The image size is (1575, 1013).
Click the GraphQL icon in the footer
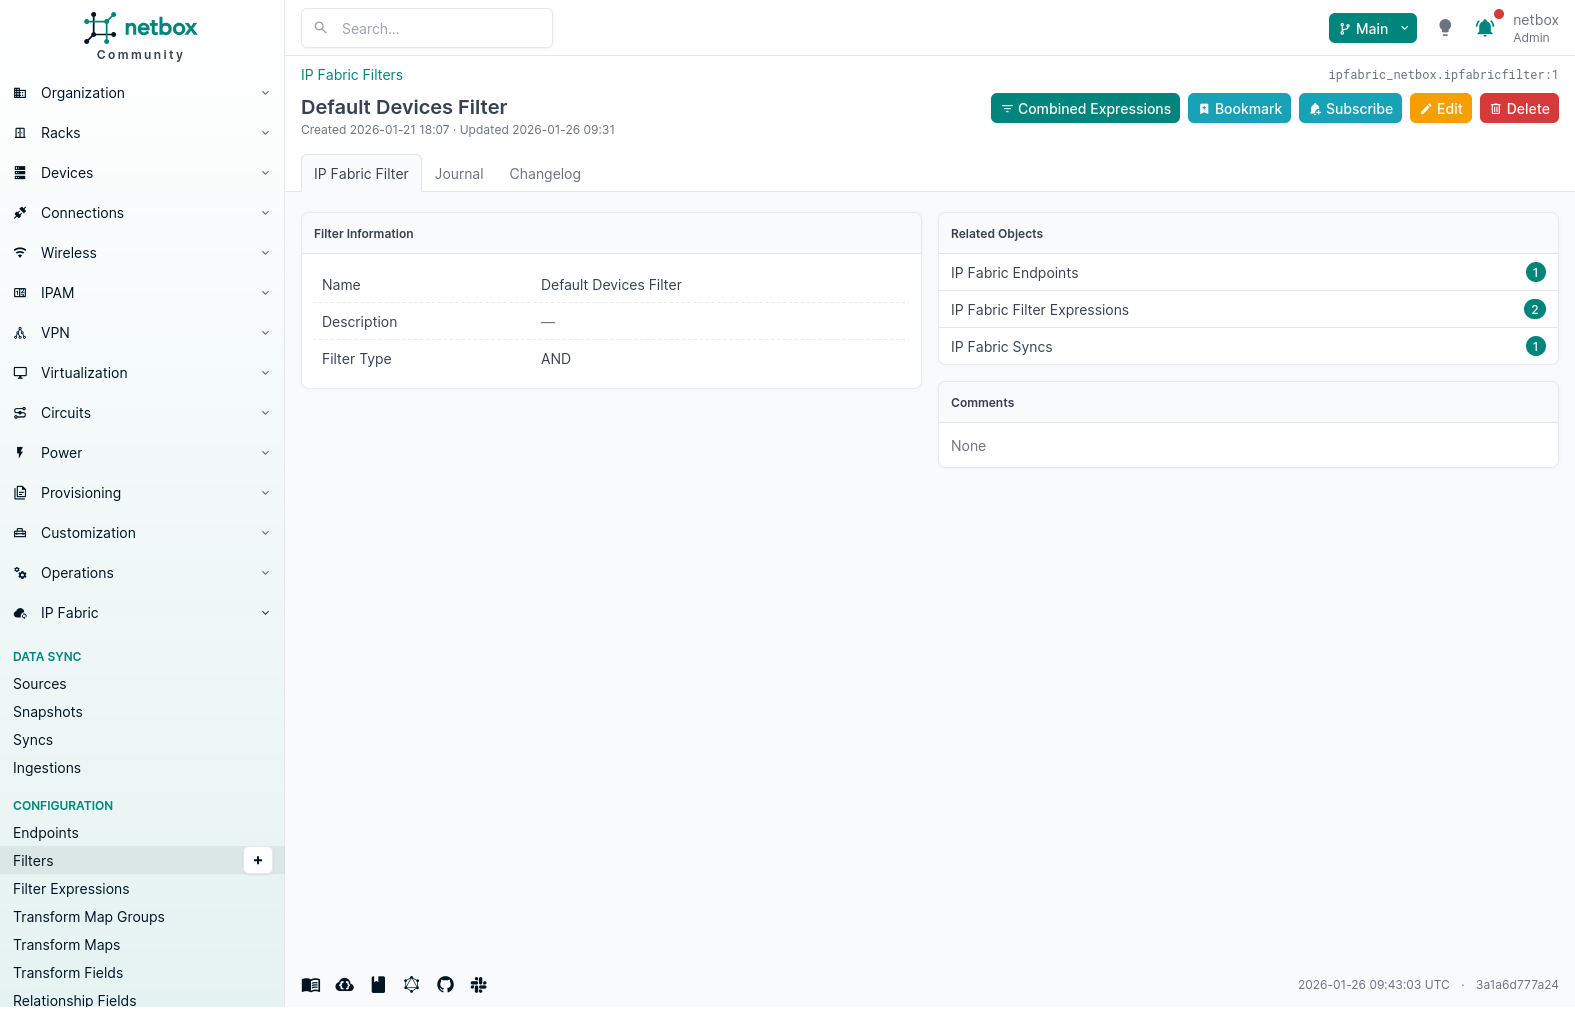(x=411, y=985)
